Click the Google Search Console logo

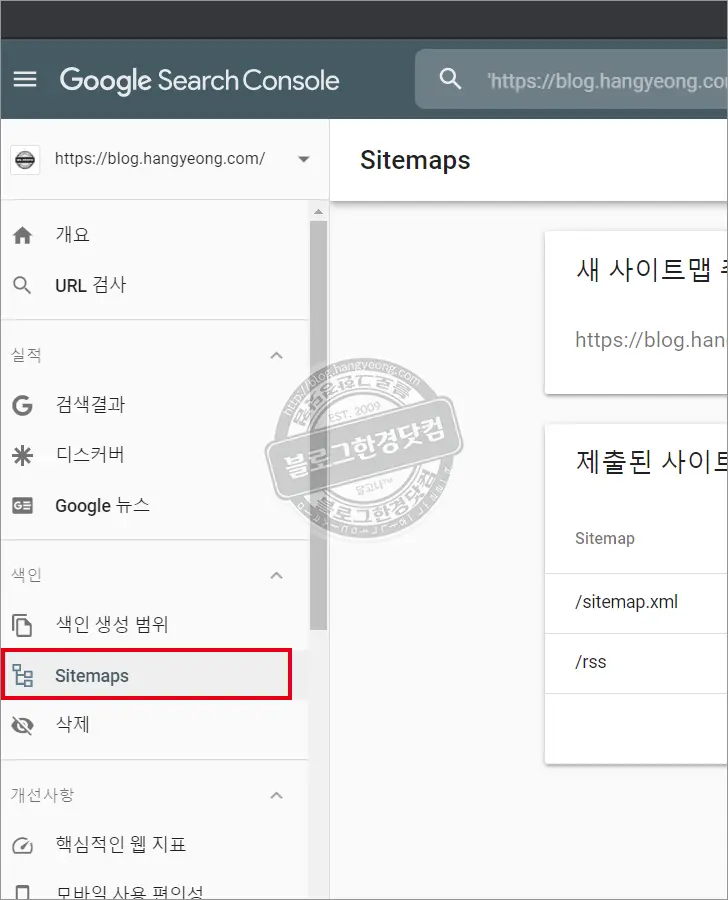point(199,80)
